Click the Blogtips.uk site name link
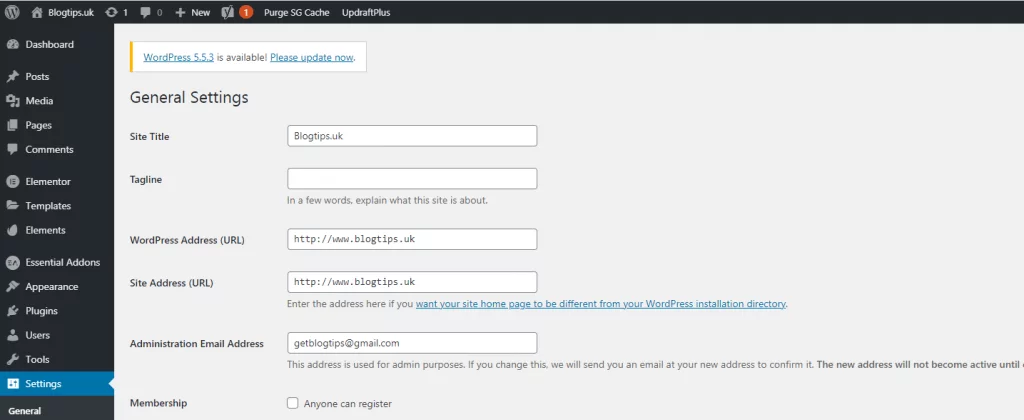1024x420 pixels. point(71,12)
